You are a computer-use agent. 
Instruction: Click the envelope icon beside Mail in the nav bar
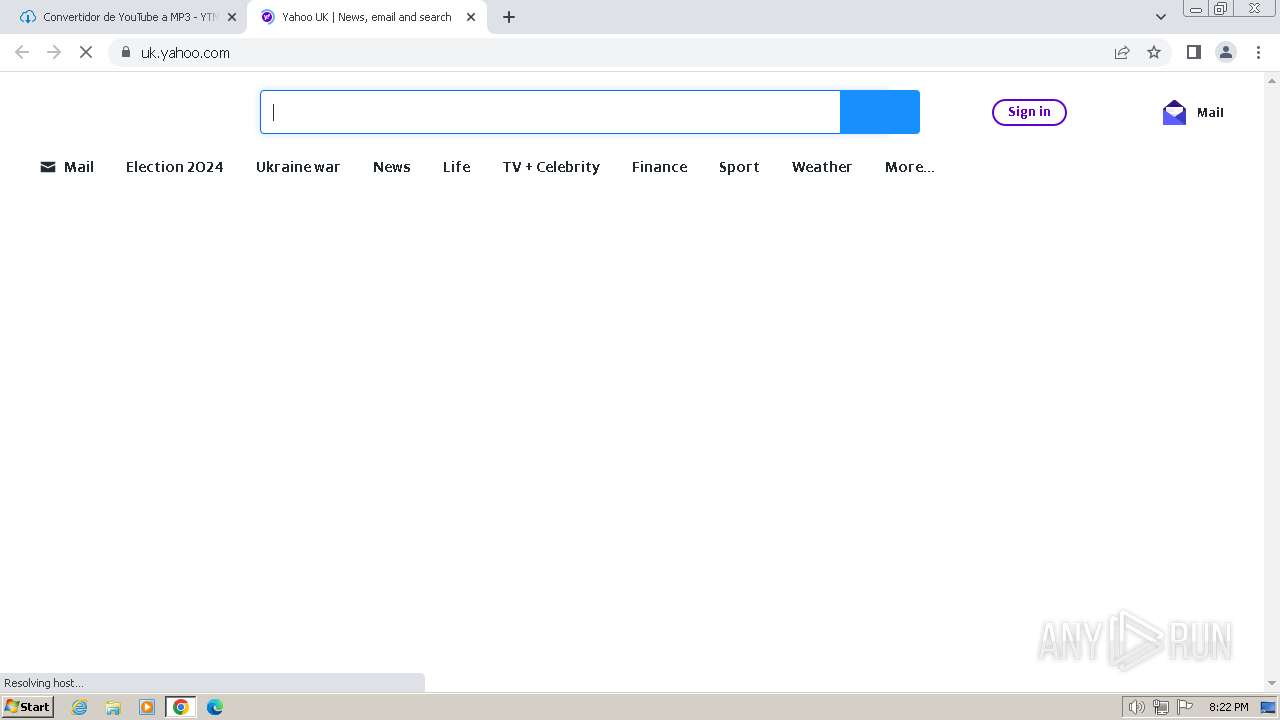(48, 167)
